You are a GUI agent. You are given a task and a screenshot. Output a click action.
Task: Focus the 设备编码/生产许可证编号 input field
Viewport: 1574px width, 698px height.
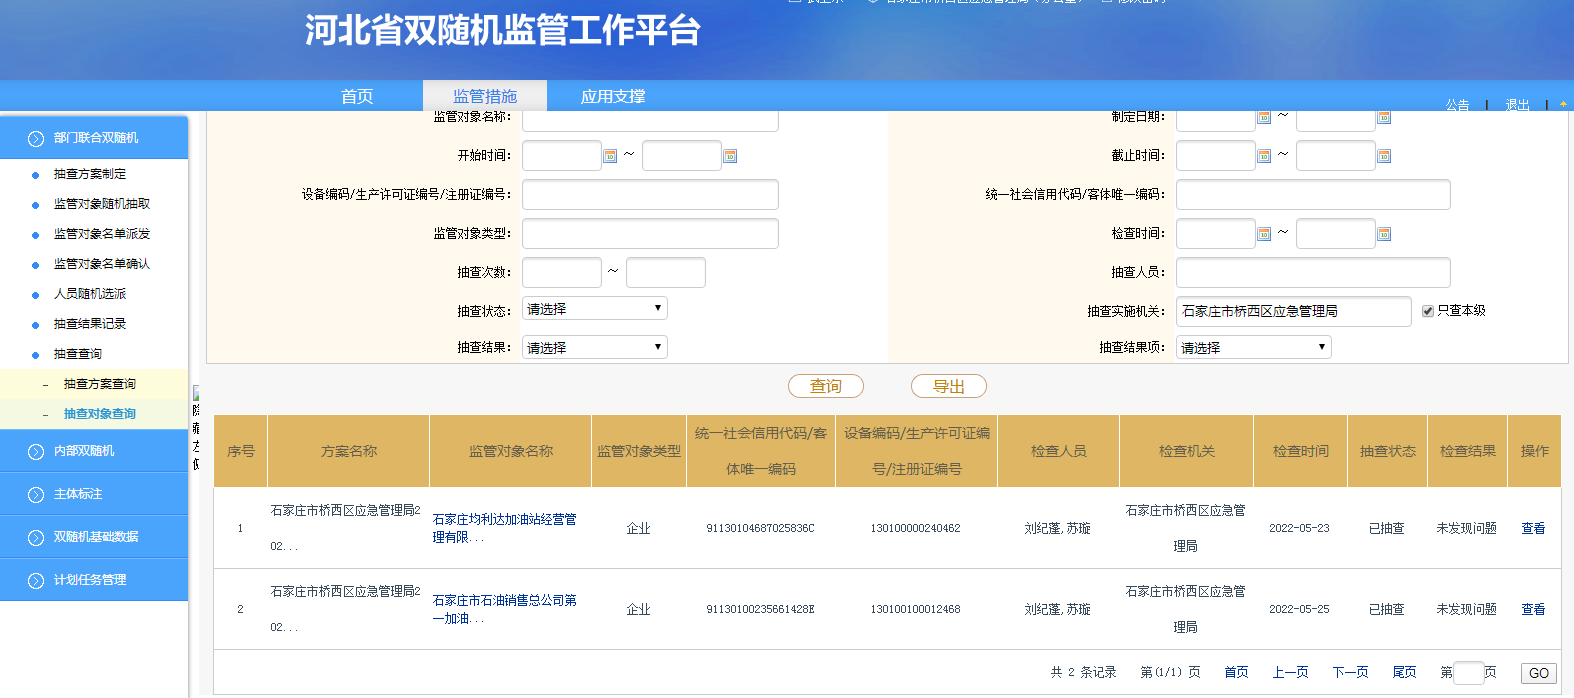650,194
